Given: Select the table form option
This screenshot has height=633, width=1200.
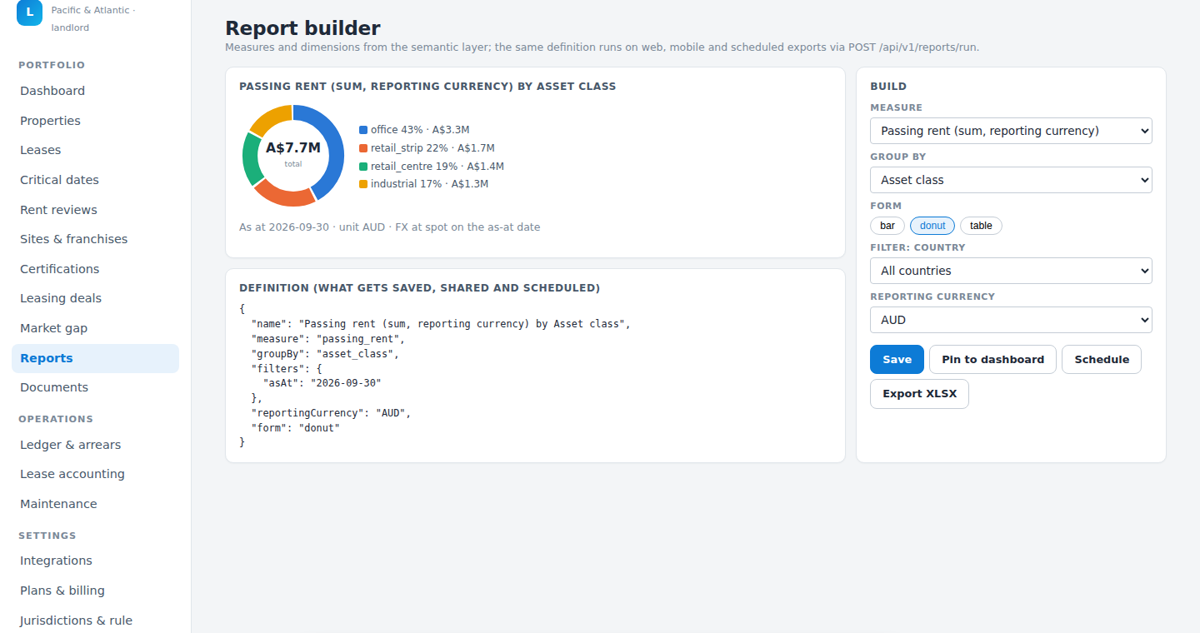Looking at the screenshot, I should point(981,226).
